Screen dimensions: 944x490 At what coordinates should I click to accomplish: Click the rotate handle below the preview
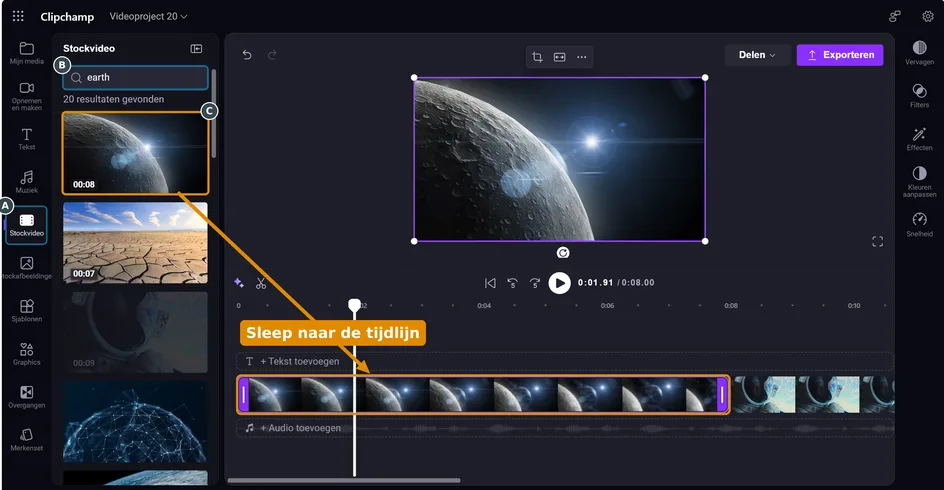(563, 253)
